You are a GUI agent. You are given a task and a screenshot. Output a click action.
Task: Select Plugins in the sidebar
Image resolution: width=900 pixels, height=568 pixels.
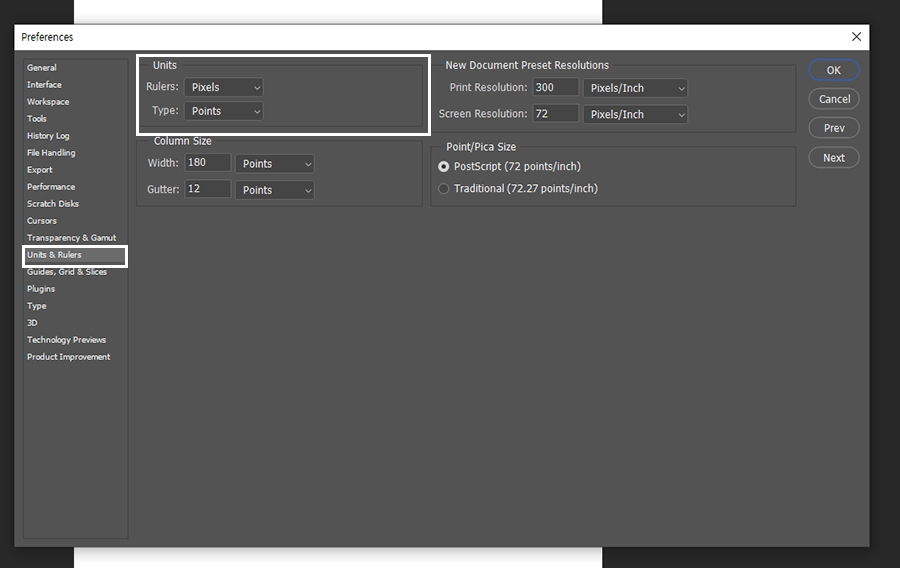(x=41, y=289)
